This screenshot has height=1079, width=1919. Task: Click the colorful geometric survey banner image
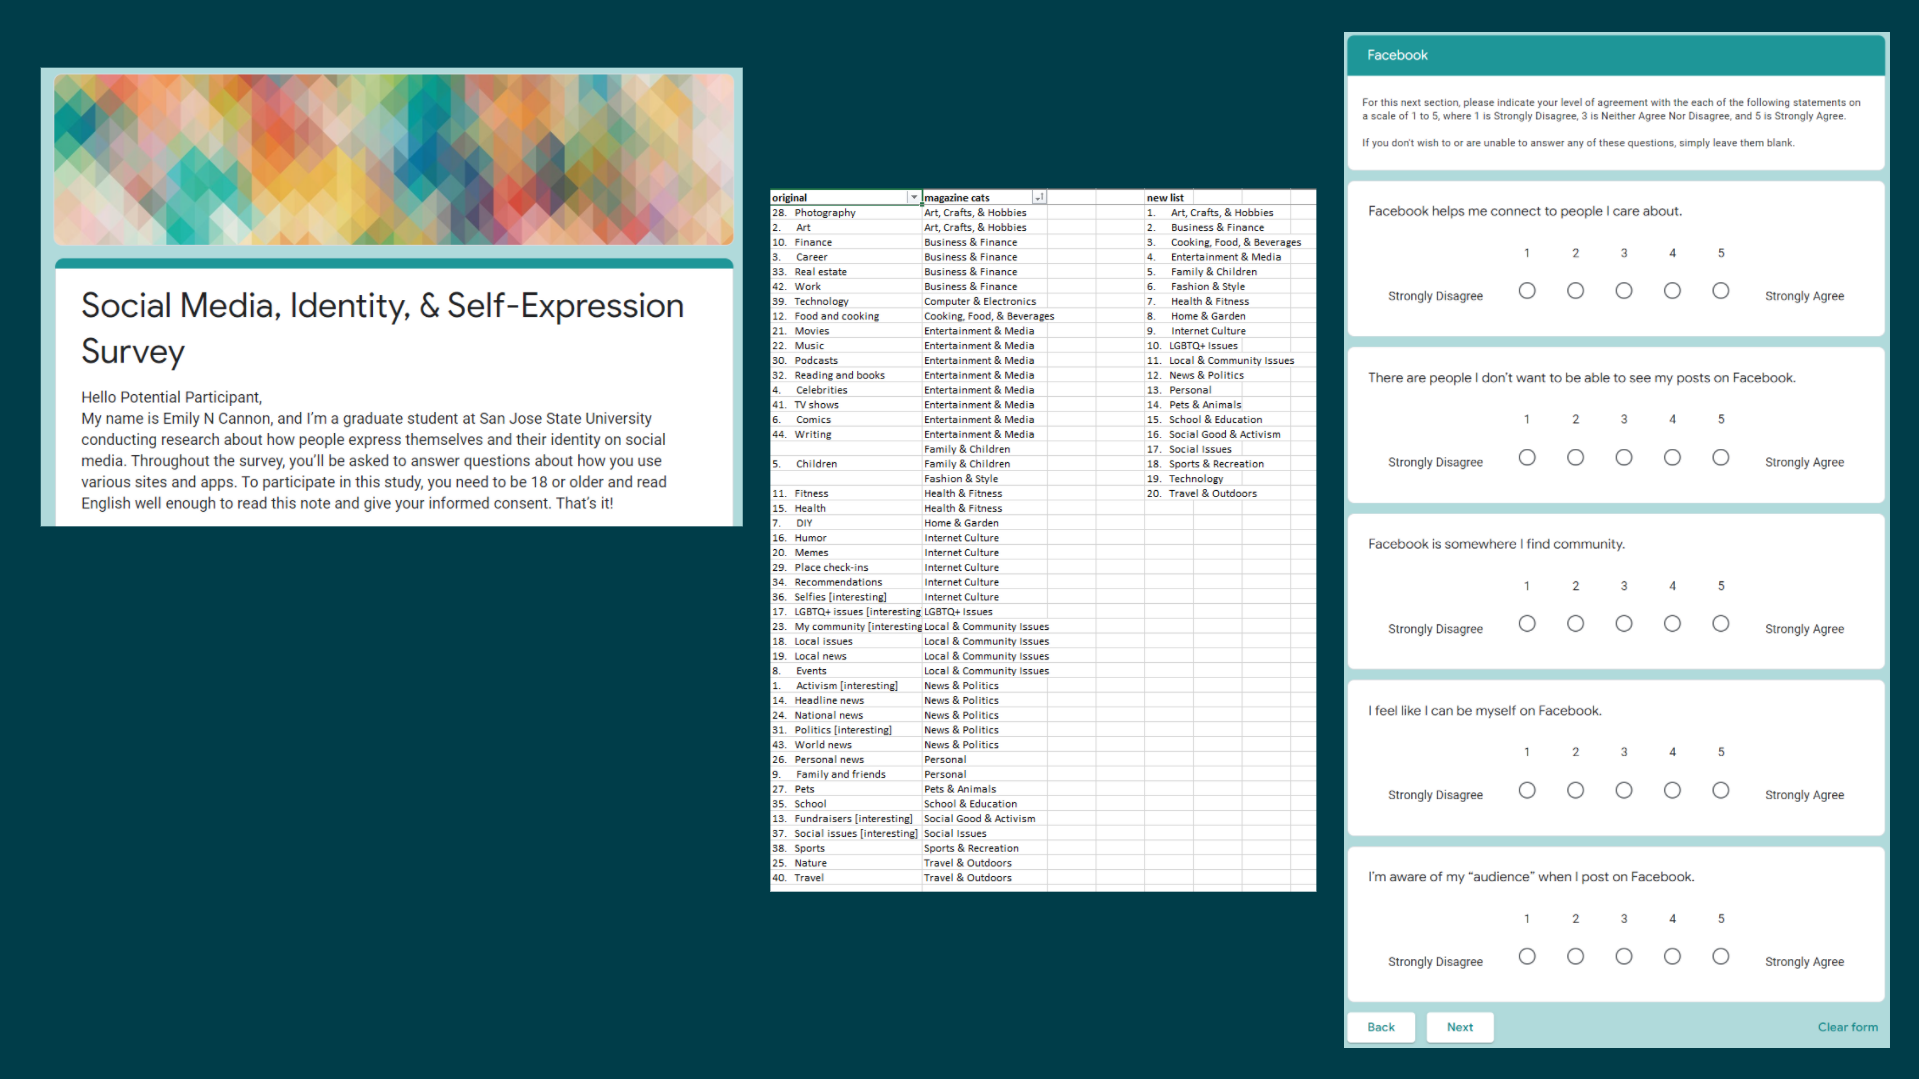point(393,159)
